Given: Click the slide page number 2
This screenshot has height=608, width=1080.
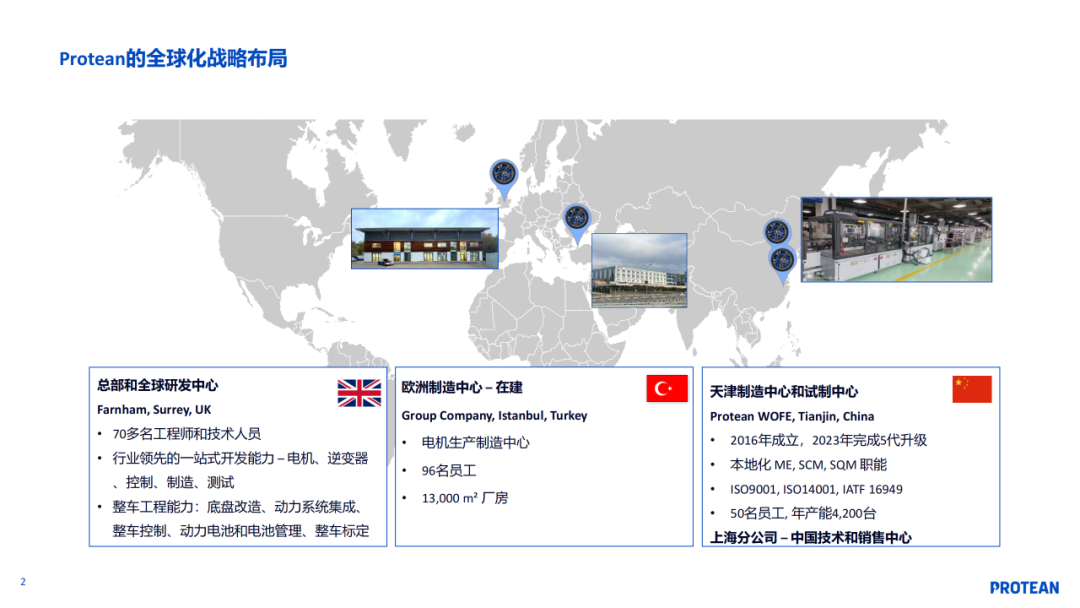Looking at the screenshot, I should (x=23, y=582).
